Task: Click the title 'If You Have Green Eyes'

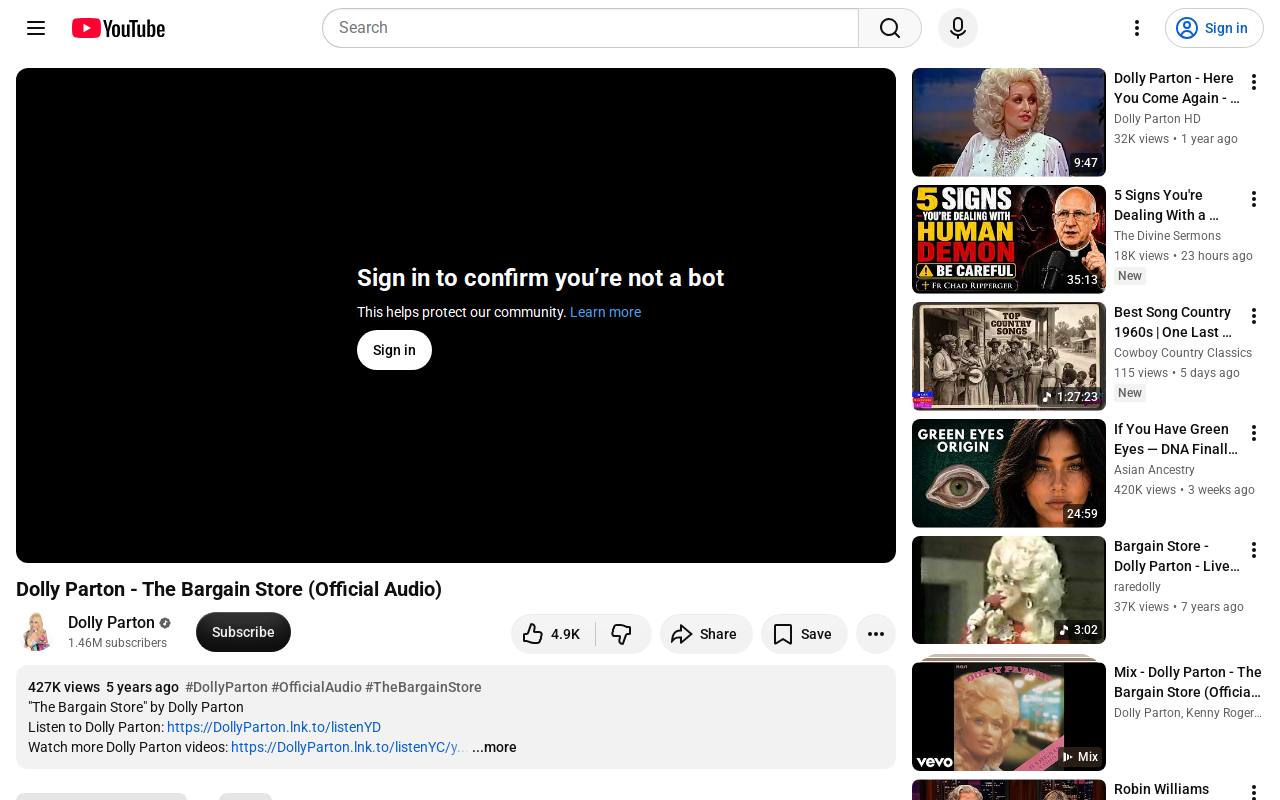Action: 1176,439
